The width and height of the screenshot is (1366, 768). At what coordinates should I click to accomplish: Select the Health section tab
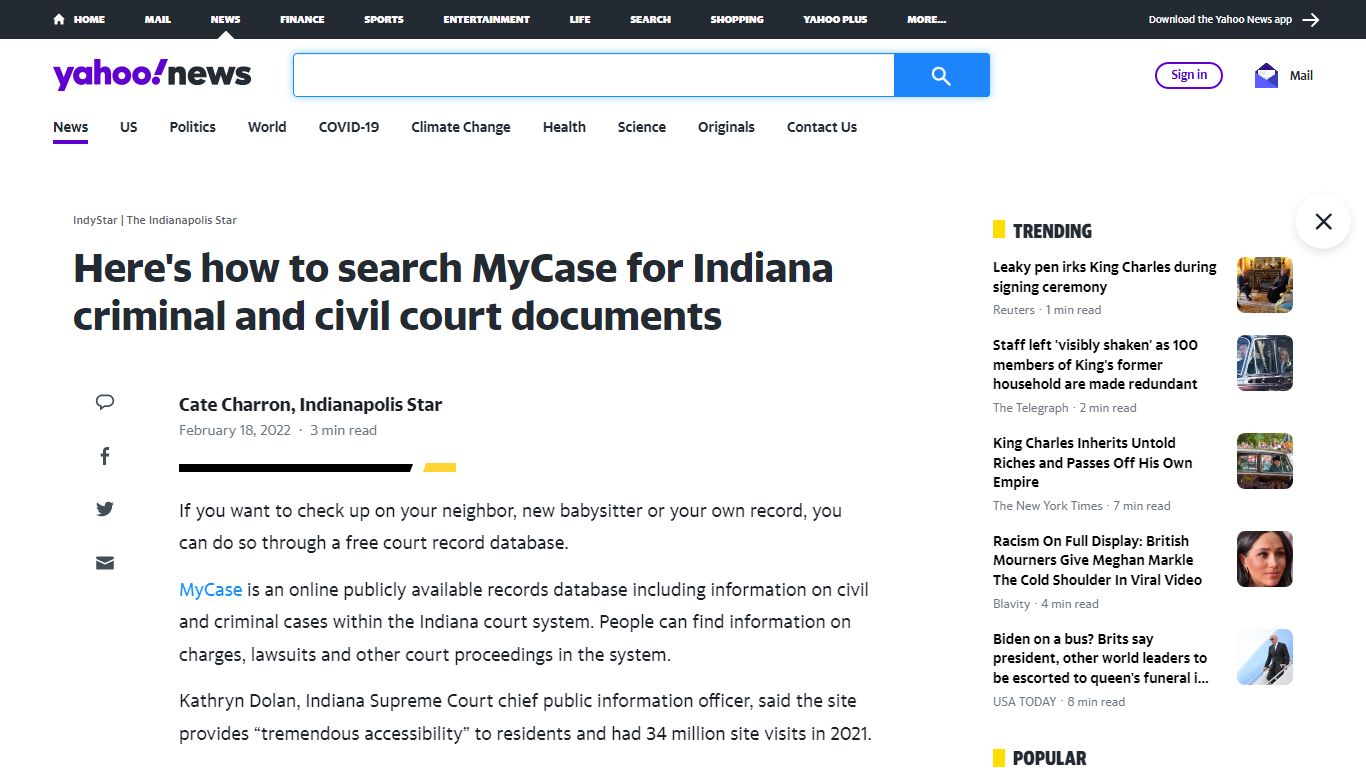tap(564, 127)
